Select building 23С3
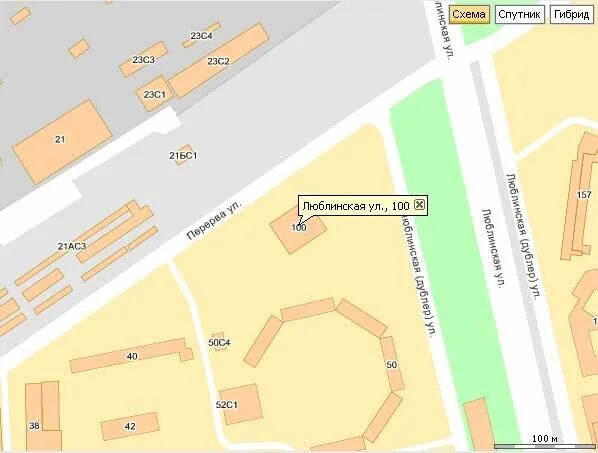The height and width of the screenshot is (453, 598). tap(143, 59)
